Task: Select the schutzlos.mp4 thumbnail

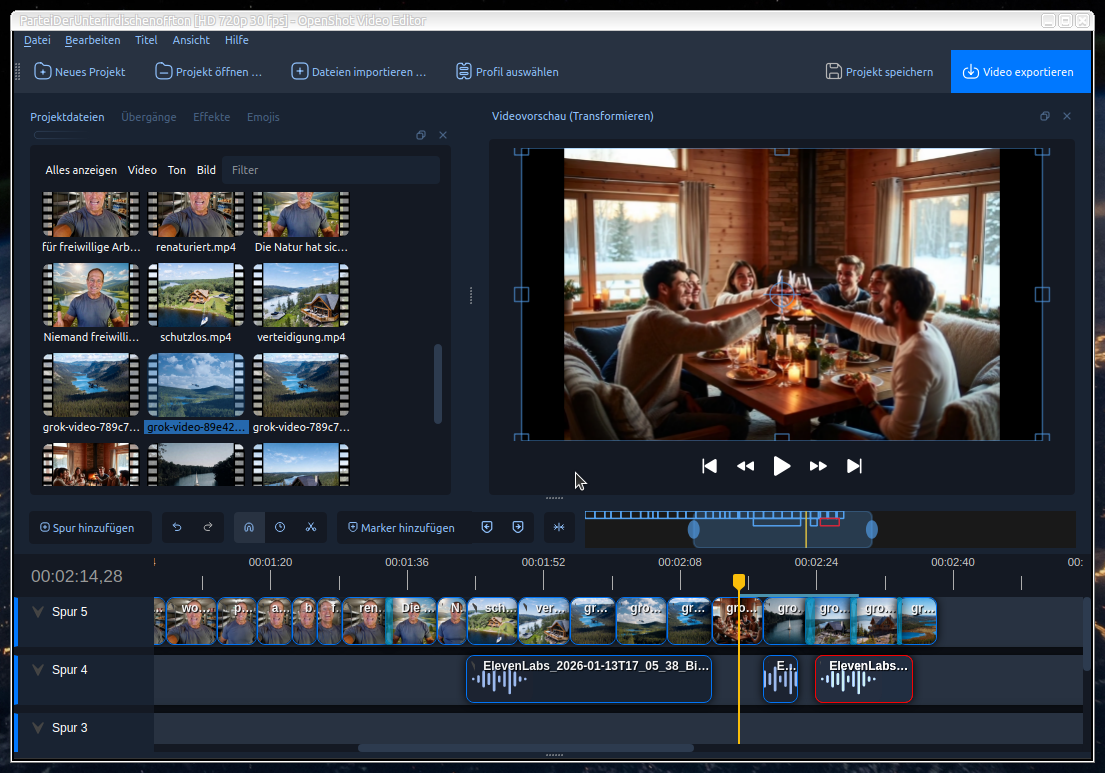Action: coord(195,296)
